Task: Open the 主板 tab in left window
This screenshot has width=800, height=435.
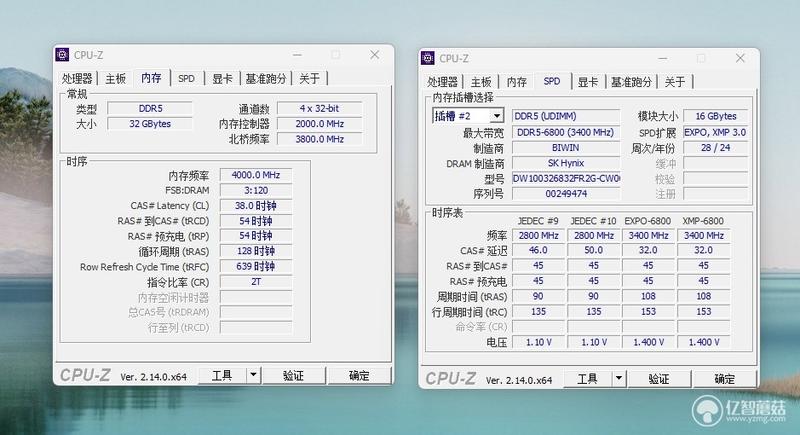Action: point(116,79)
